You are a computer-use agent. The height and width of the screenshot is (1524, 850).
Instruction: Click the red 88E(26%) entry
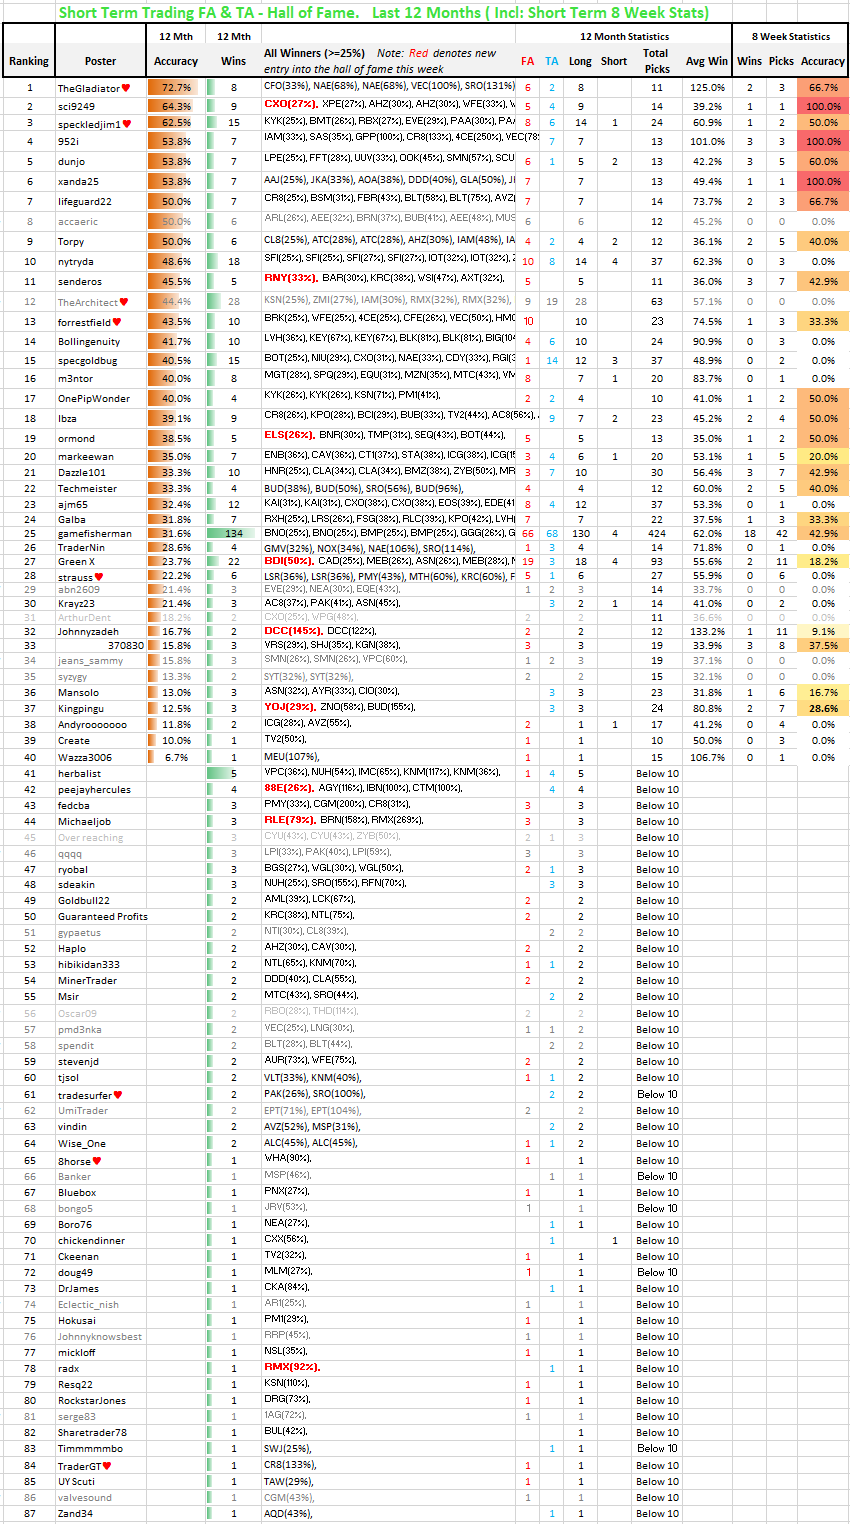point(289,789)
